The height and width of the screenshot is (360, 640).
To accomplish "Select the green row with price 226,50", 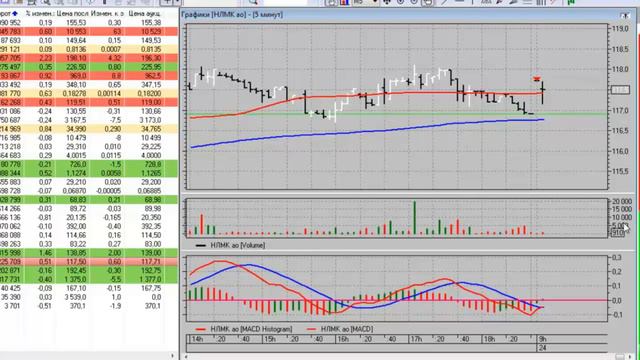I will pos(89,67).
